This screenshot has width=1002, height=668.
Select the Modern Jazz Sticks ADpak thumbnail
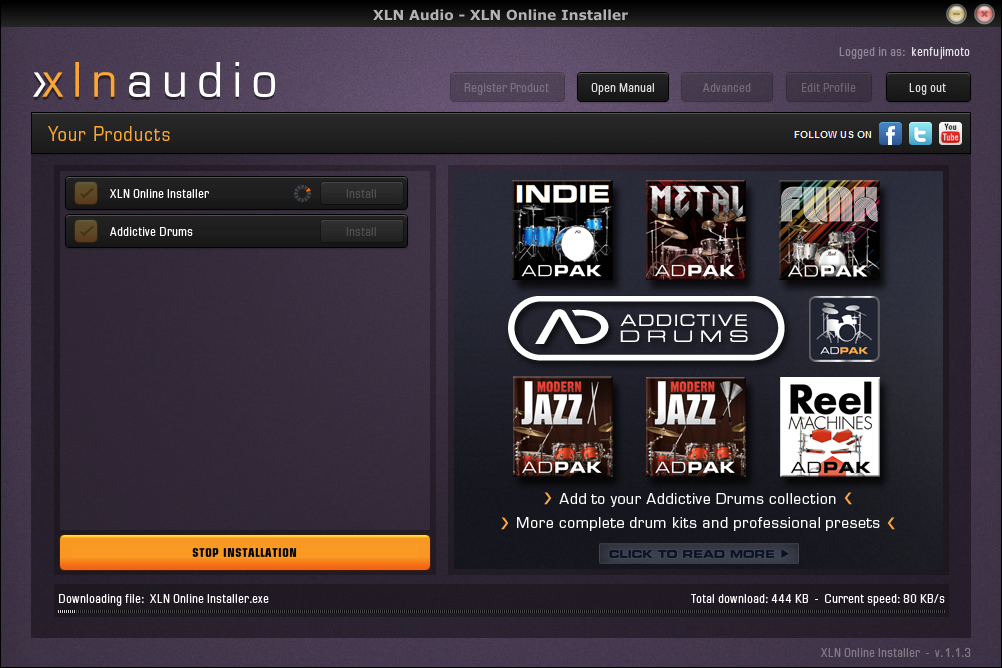click(562, 426)
